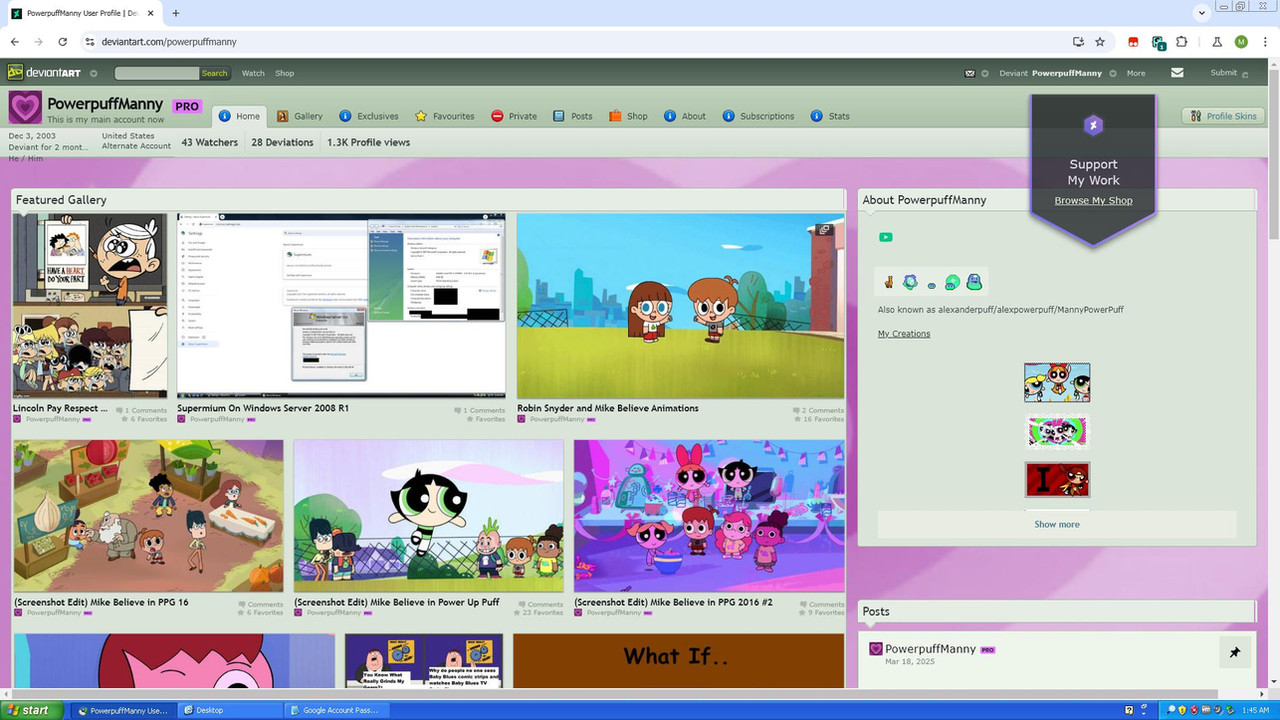Click the purple hexagon badge on shop banner
The height and width of the screenshot is (720, 1280).
[x=1093, y=125]
